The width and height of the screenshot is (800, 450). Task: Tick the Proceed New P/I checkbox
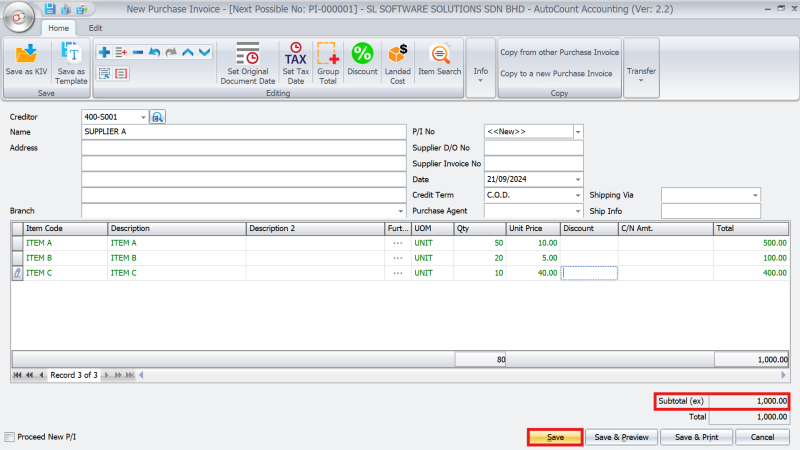coord(10,437)
